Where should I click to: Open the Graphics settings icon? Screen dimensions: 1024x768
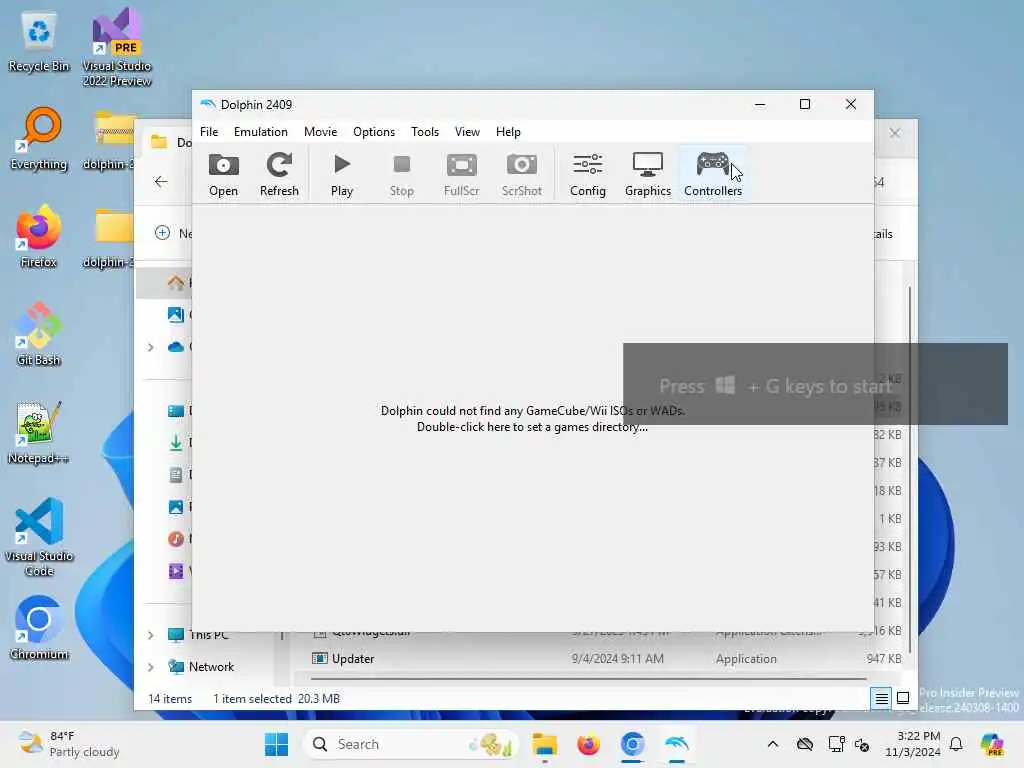pos(648,174)
